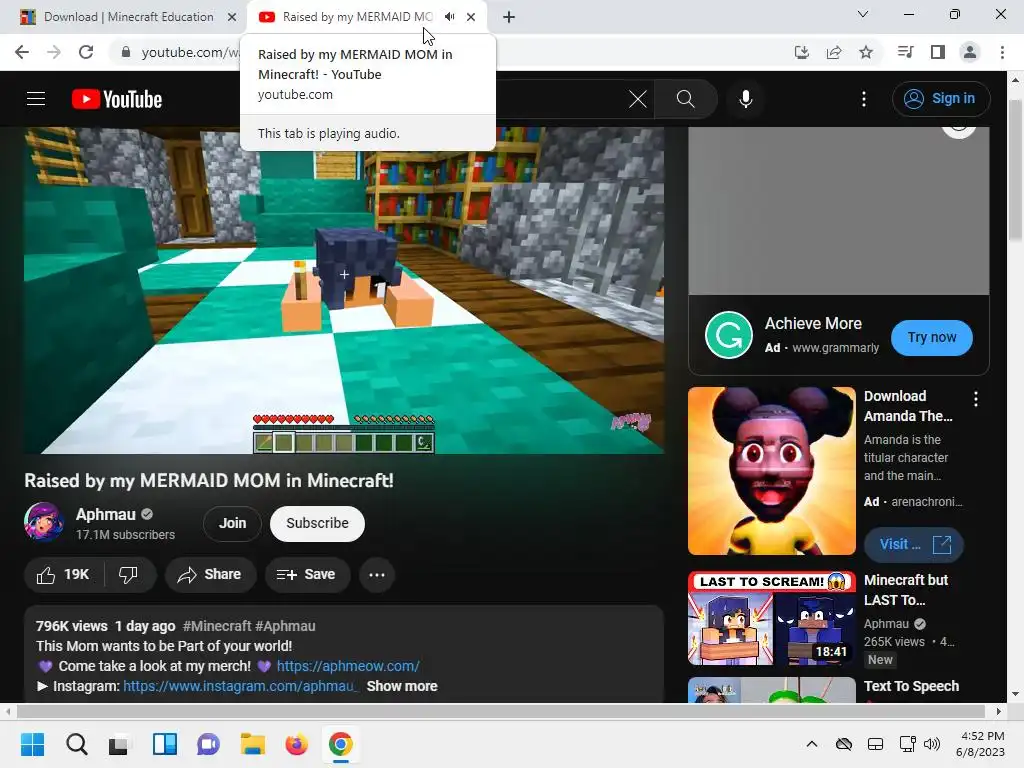Go back in the browser
Image resolution: width=1024 pixels, height=768 pixels.
point(22,52)
